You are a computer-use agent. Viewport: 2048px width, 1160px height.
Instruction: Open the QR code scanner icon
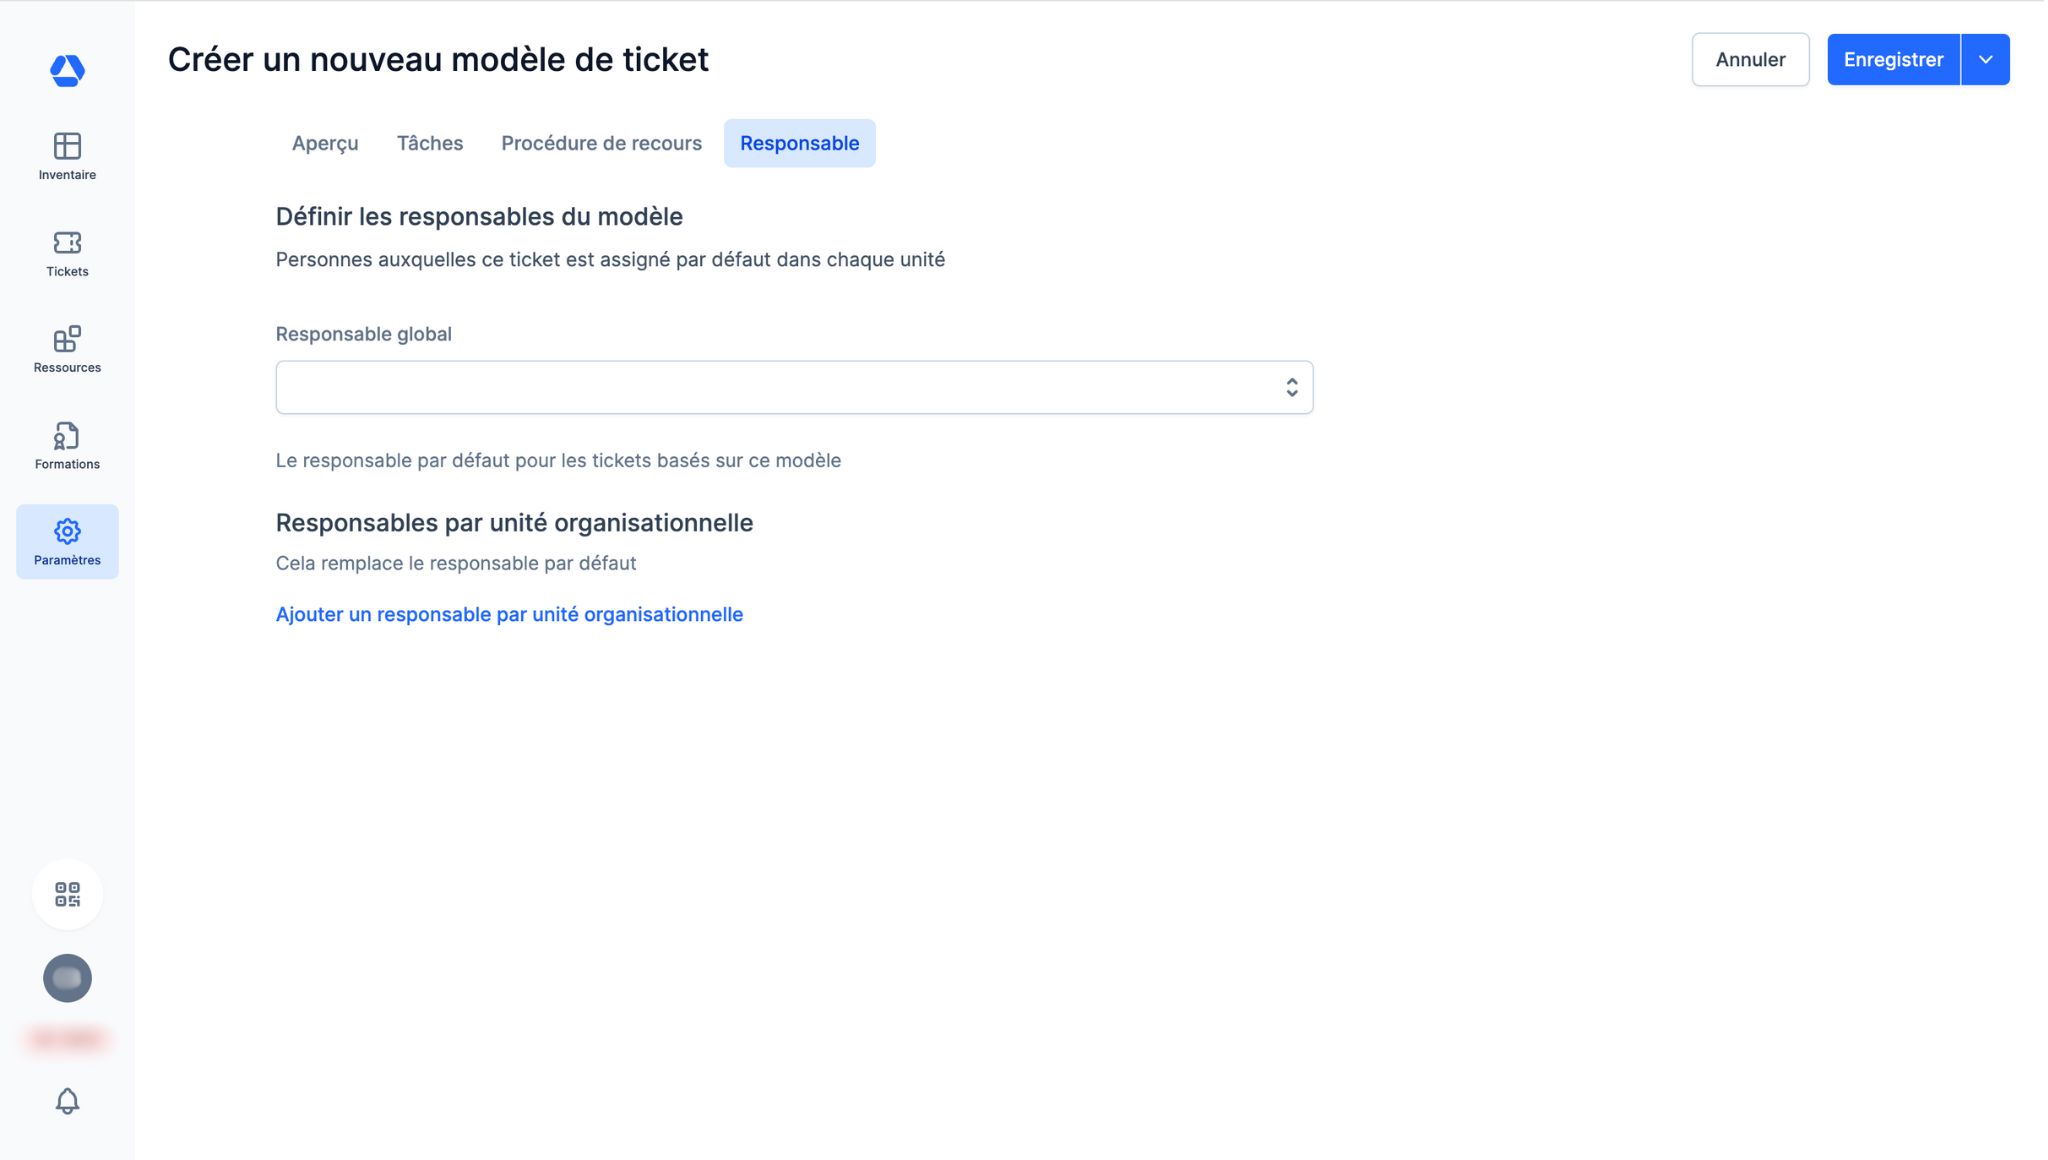point(67,894)
